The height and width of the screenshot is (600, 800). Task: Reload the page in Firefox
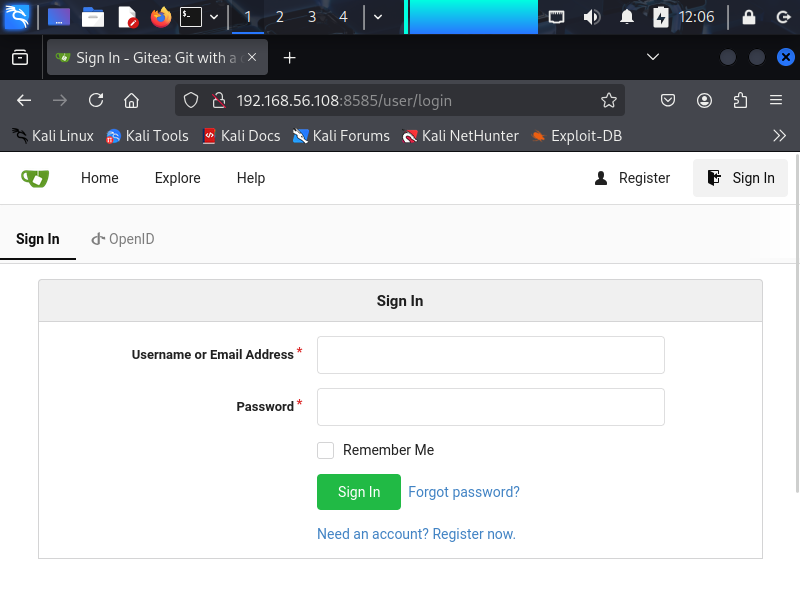coord(96,100)
